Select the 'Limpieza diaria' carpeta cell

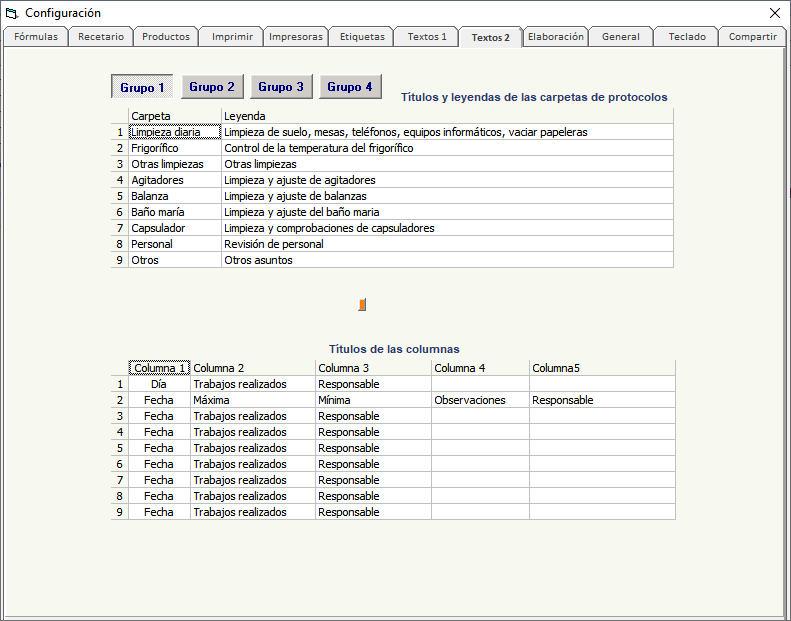(x=175, y=132)
